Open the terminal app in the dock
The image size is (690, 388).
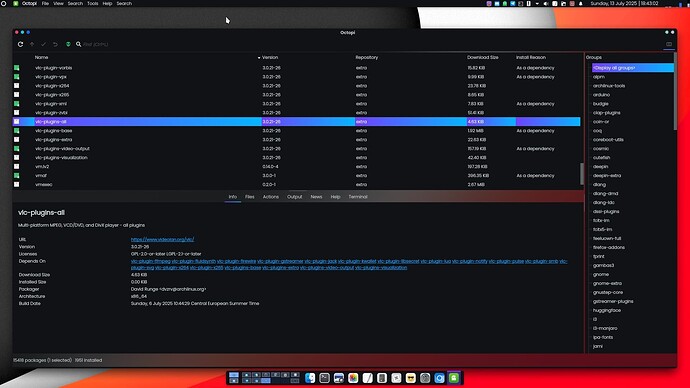324,378
